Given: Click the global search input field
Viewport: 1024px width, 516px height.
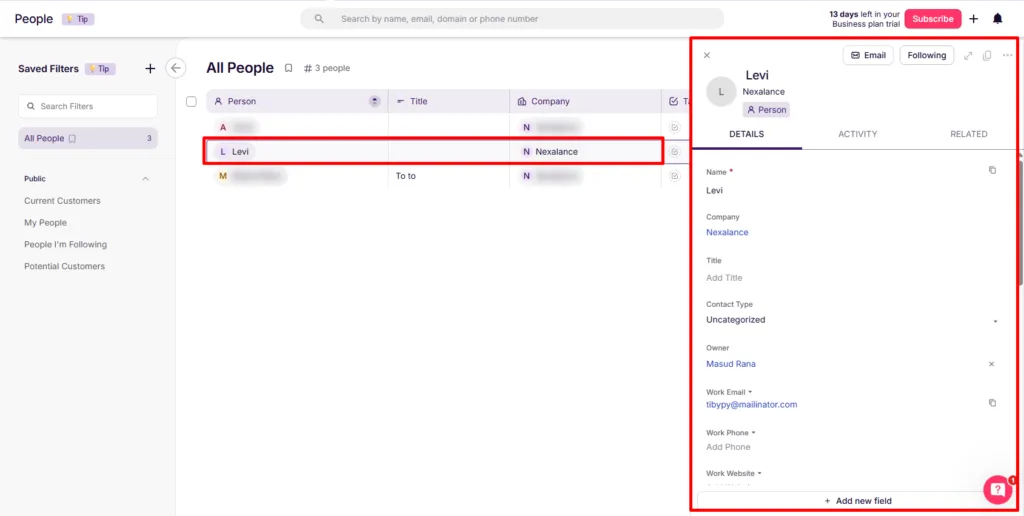Looking at the screenshot, I should [x=512, y=19].
